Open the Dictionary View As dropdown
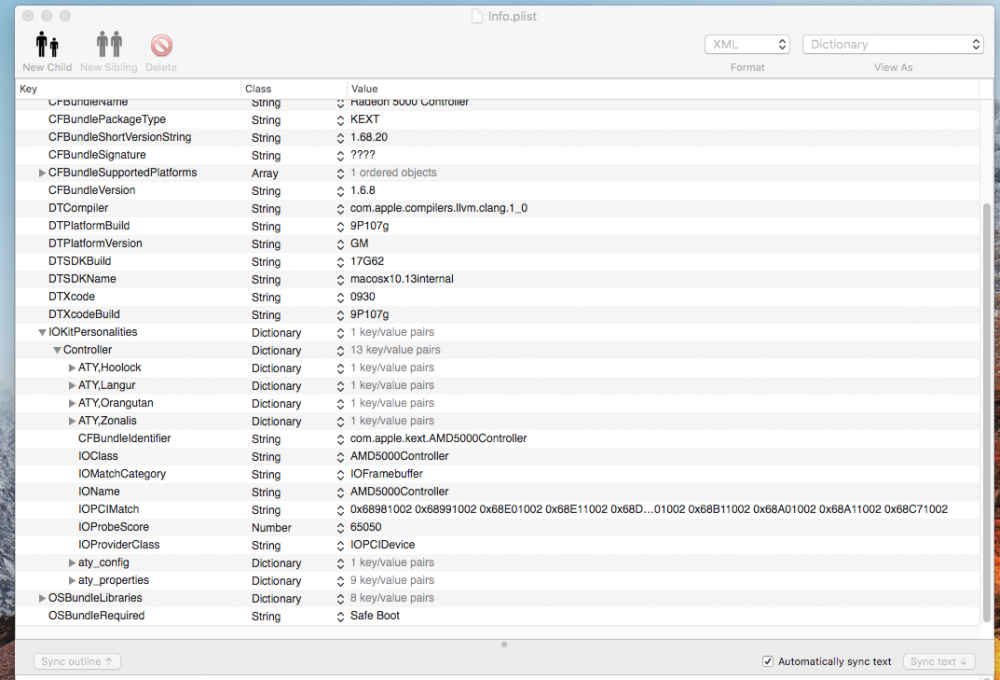This screenshot has height=680, width=1000. click(893, 44)
